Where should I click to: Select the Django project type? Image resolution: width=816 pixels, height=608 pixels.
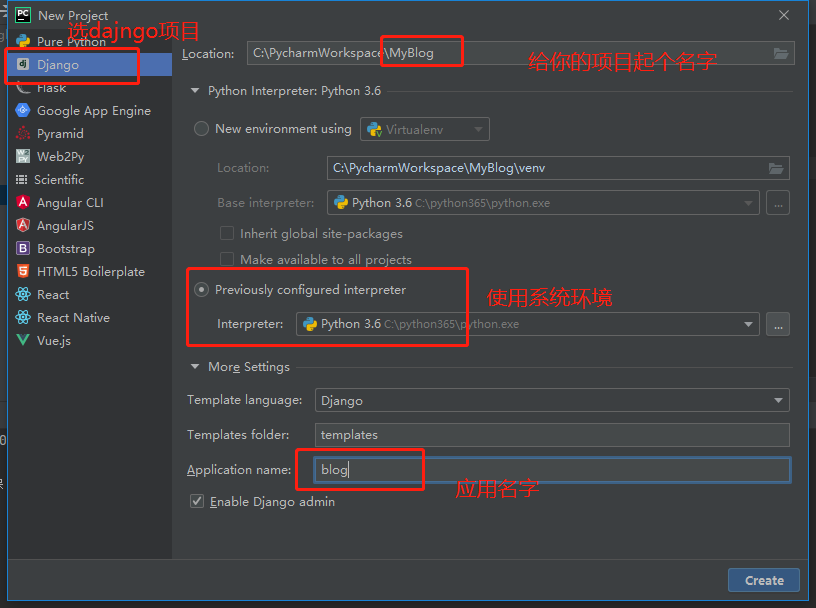coord(90,65)
